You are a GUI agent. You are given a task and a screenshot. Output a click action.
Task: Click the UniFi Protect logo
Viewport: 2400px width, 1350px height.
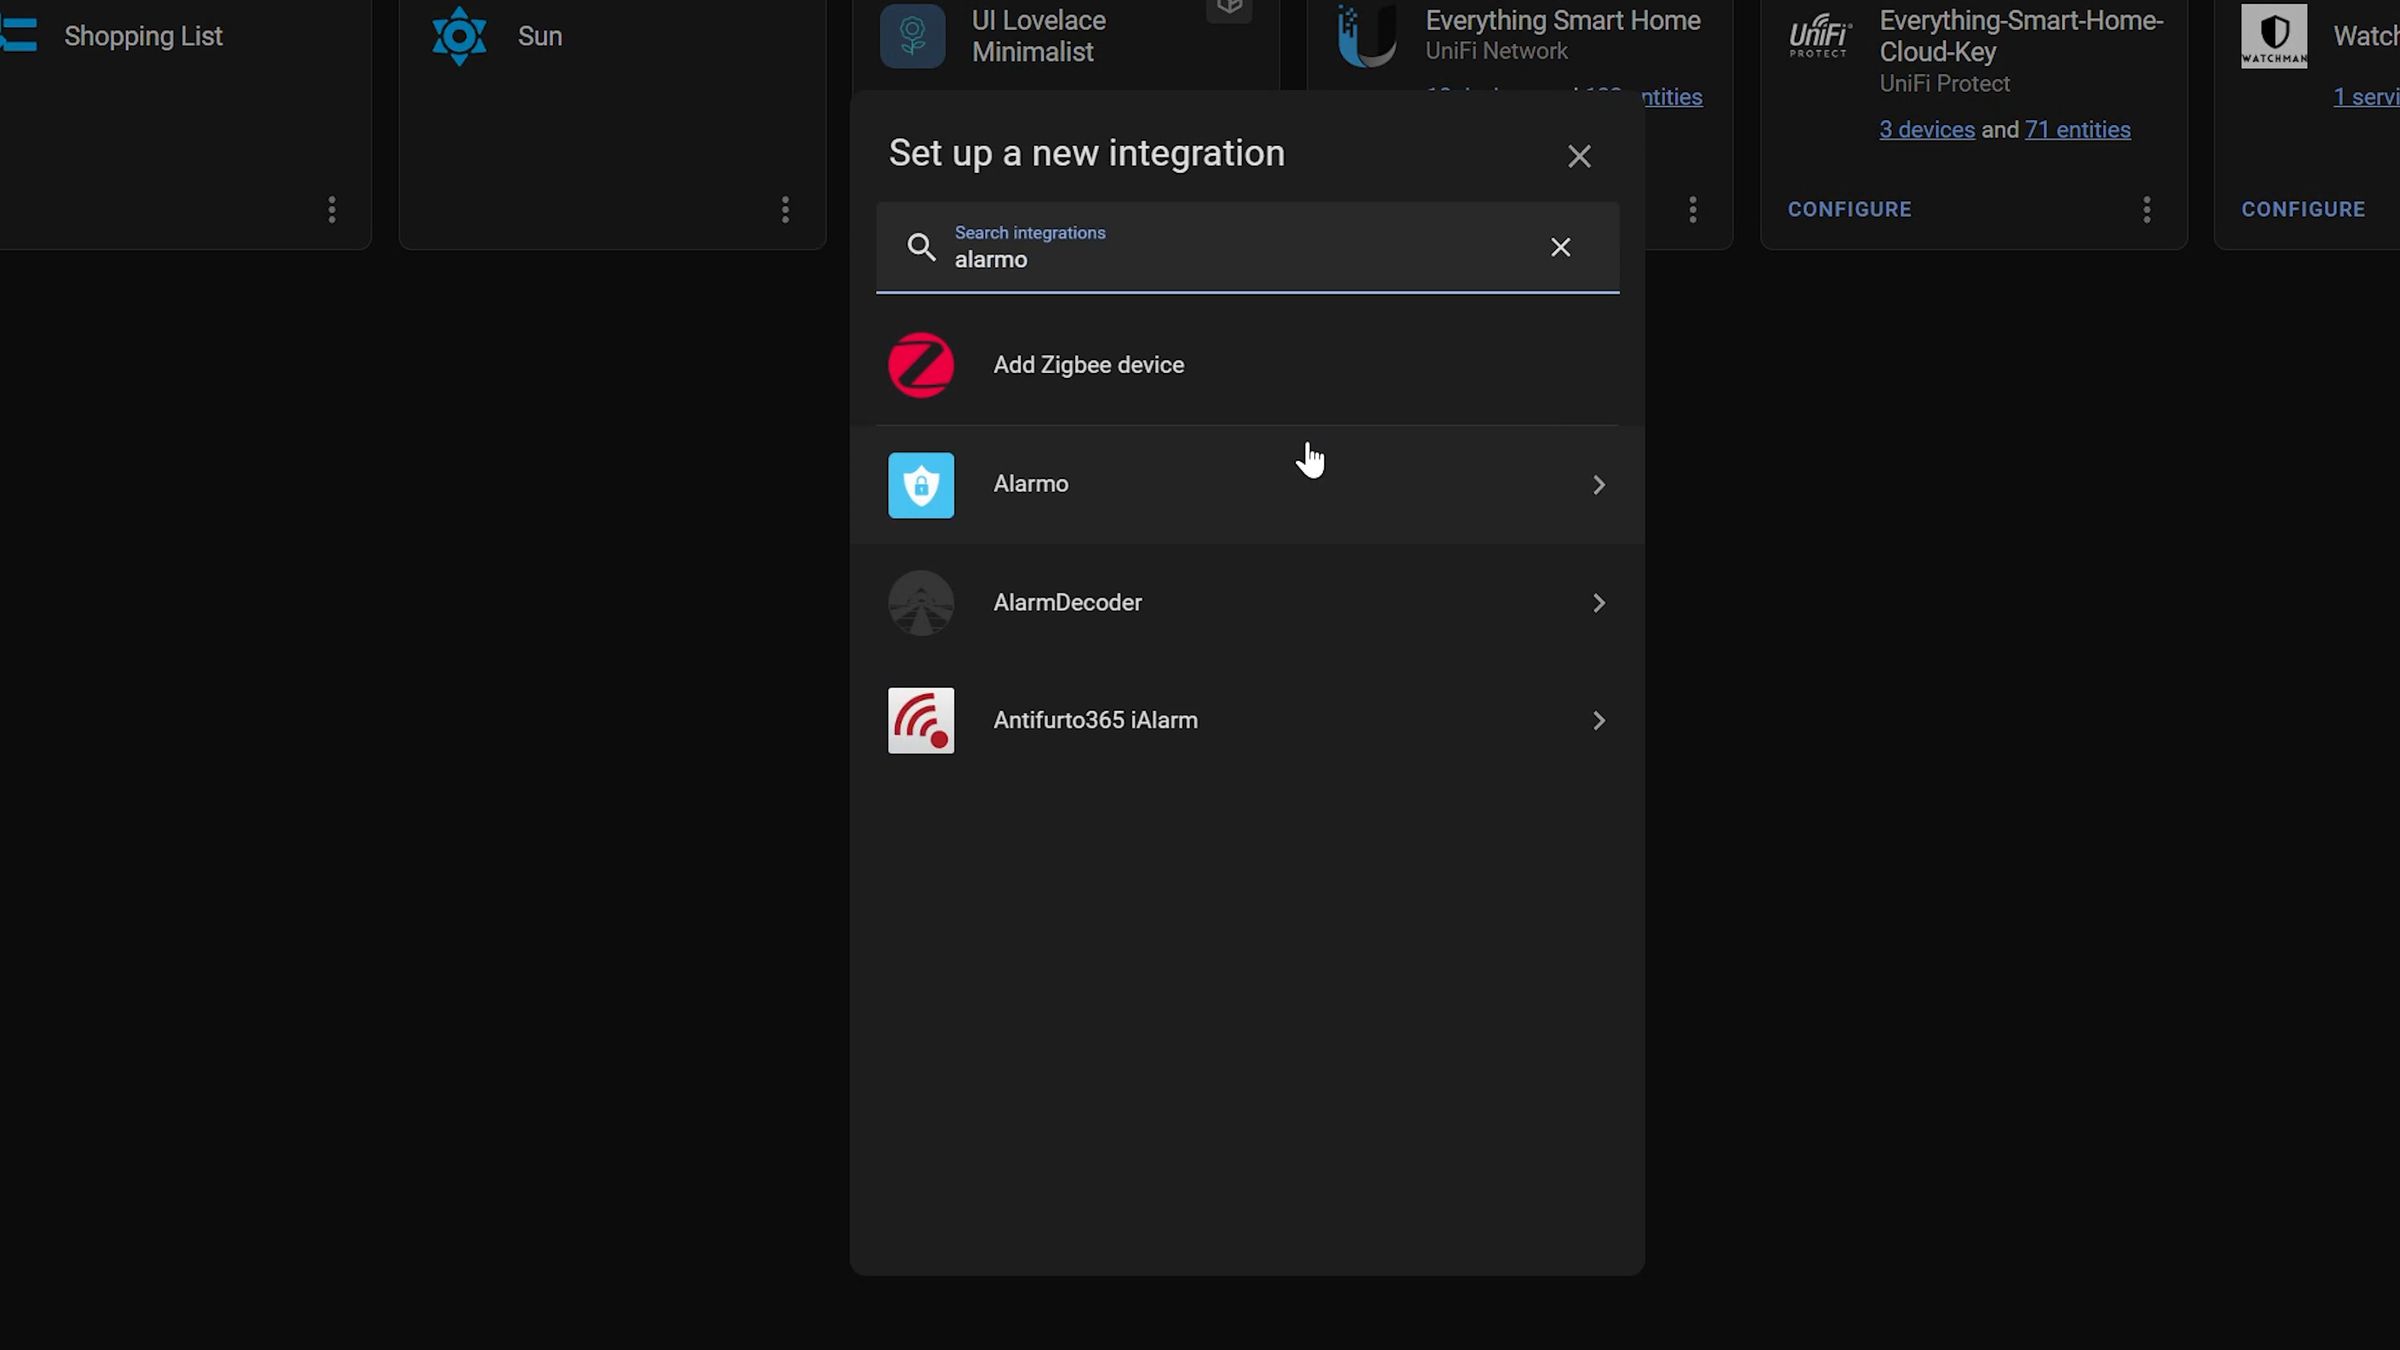point(1820,36)
